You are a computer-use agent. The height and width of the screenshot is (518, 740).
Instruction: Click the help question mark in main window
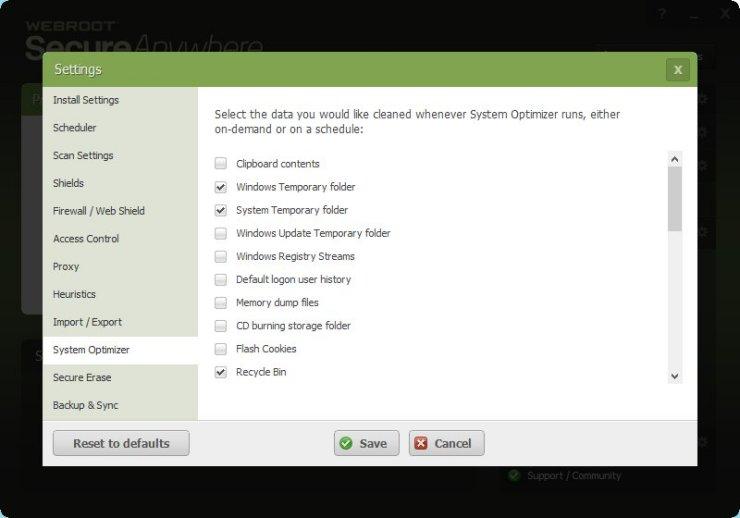coord(662,15)
